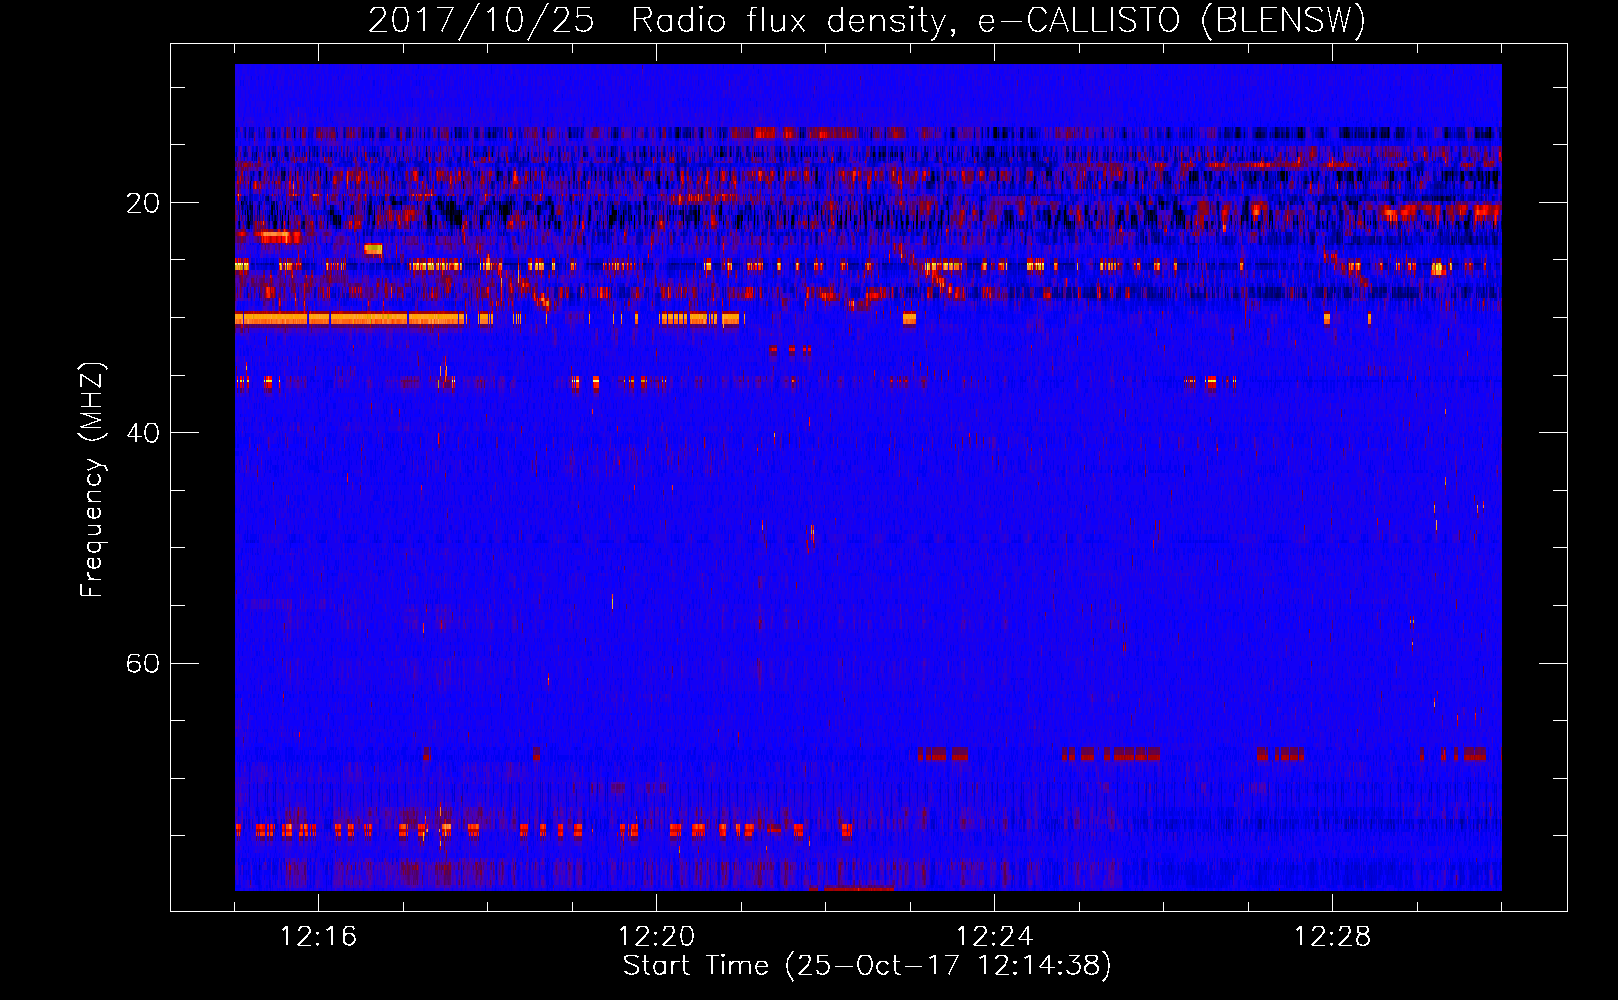Click the 'Frequency (MHZ)' axis label
This screenshot has width=1618, height=1000.
click(x=92, y=480)
